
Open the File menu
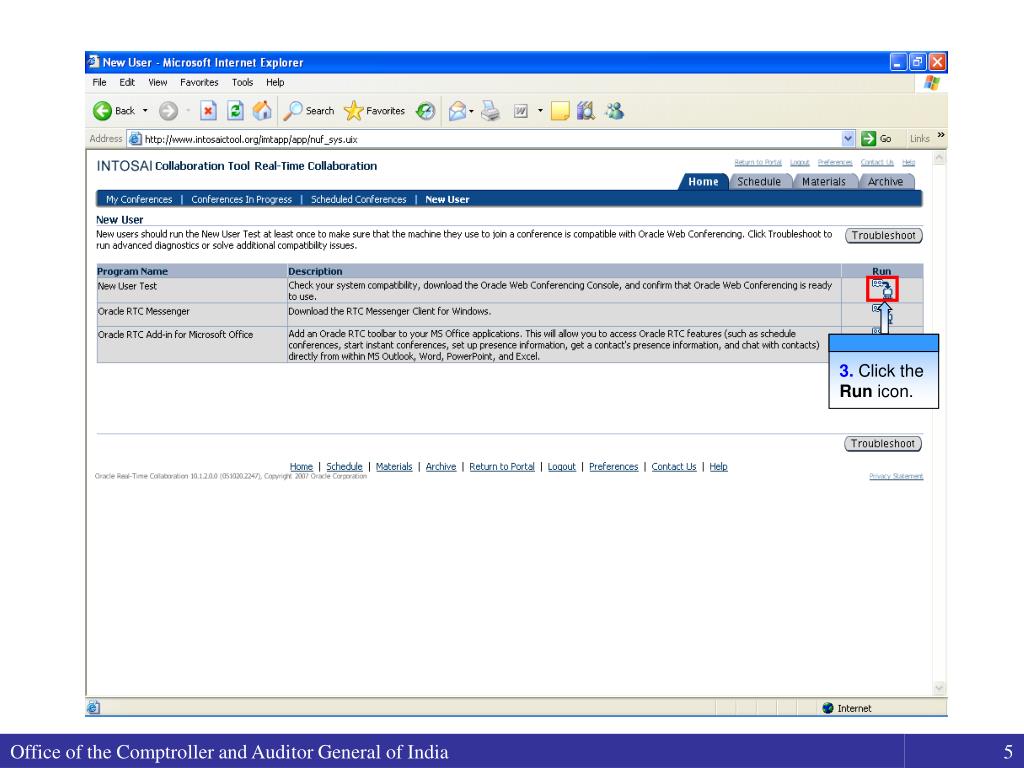pyautogui.click(x=99, y=82)
